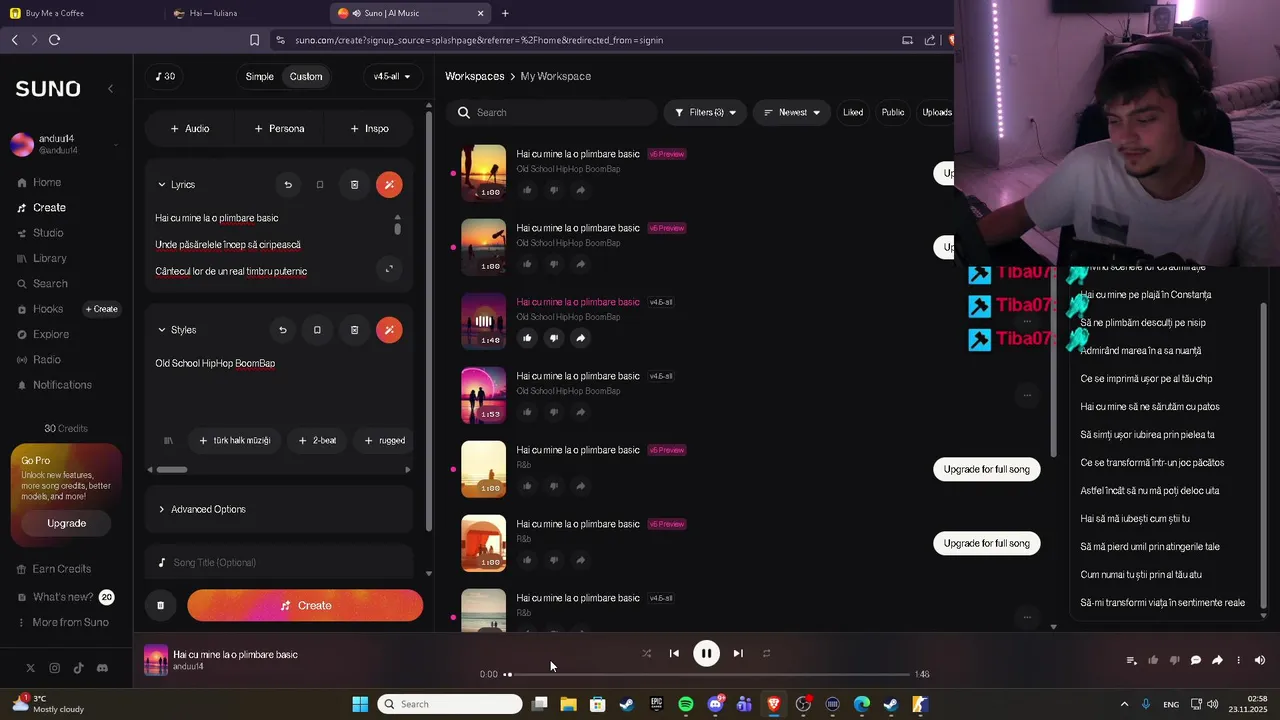Viewport: 1280px width, 720px height.
Task: Toggle shuffle in the player
Action: 646,653
